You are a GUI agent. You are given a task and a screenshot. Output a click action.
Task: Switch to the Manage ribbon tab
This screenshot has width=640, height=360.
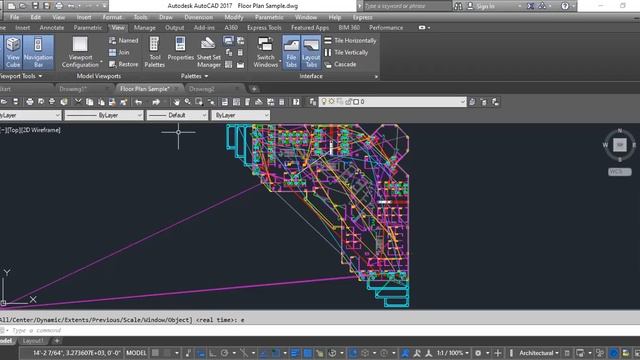[144, 27]
